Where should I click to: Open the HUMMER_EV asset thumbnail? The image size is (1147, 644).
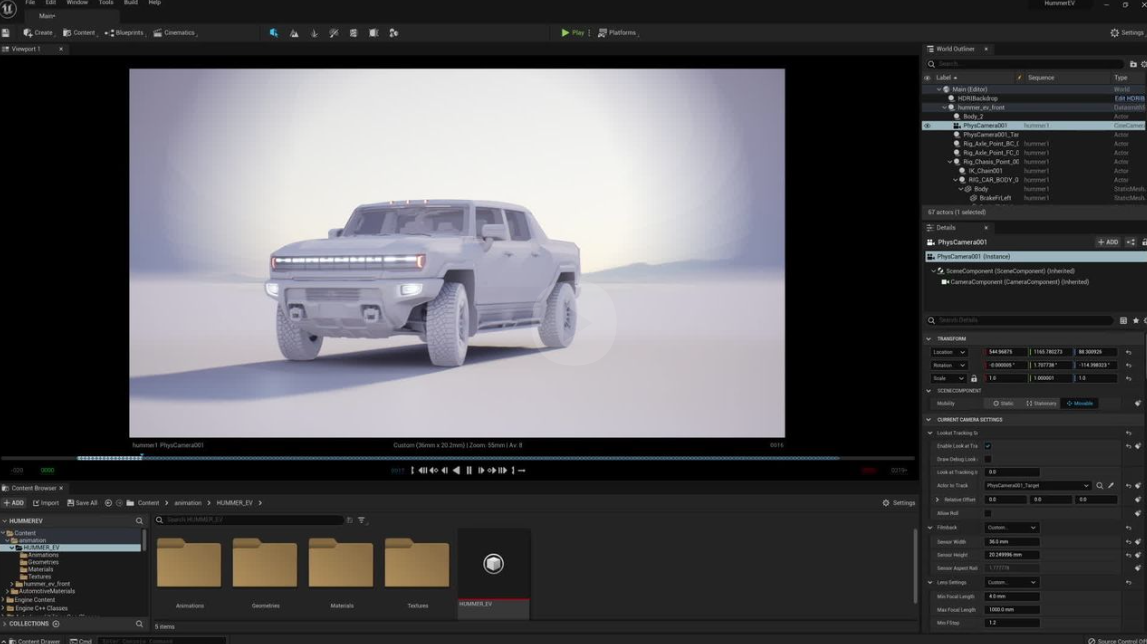pos(493,566)
